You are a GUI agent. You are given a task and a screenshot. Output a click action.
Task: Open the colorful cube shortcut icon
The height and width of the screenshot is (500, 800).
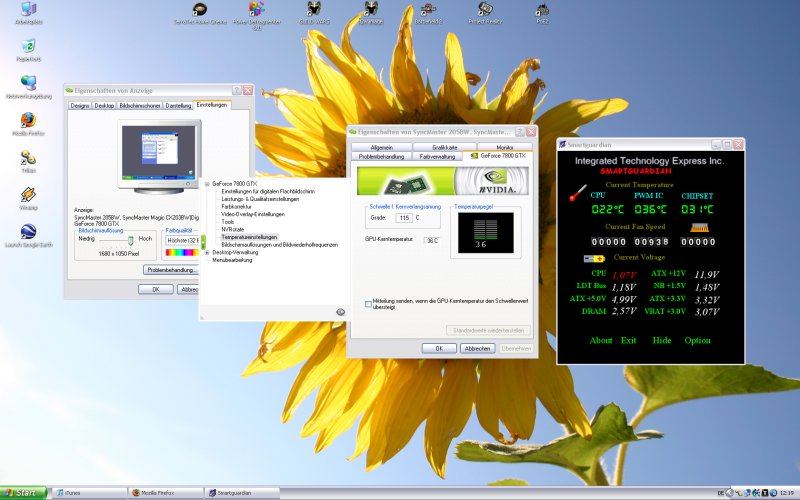pyautogui.click(x=257, y=9)
